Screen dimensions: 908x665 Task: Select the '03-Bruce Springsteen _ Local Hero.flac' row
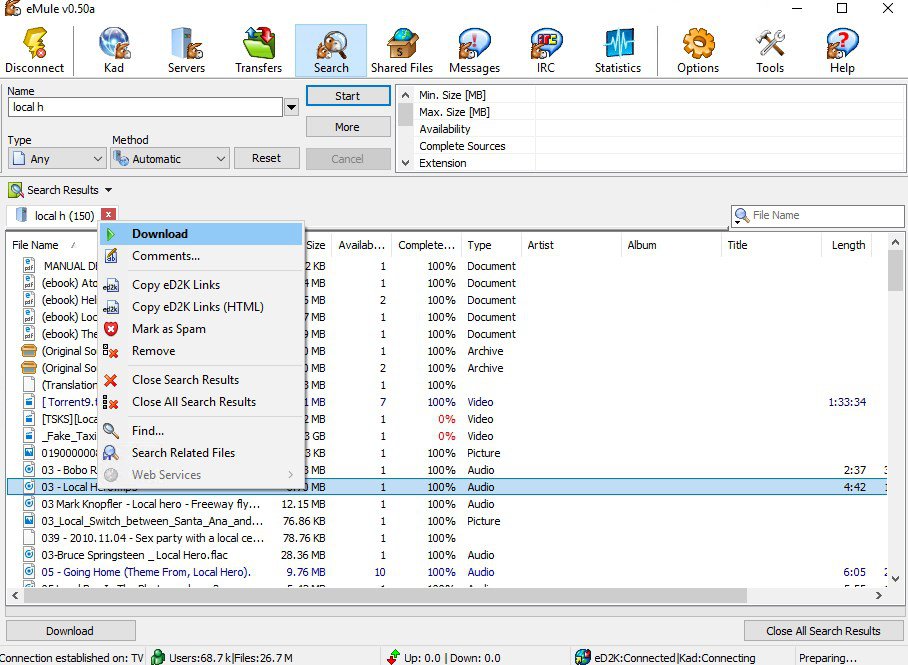(x=446, y=555)
